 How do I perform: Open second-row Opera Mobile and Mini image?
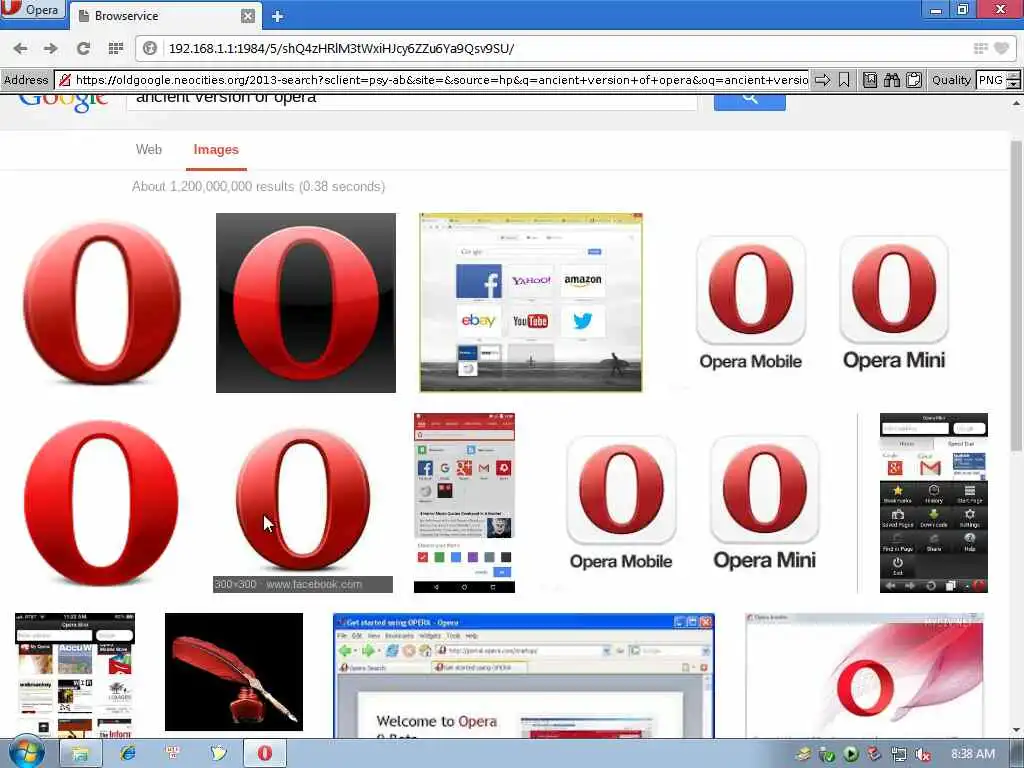coord(693,503)
